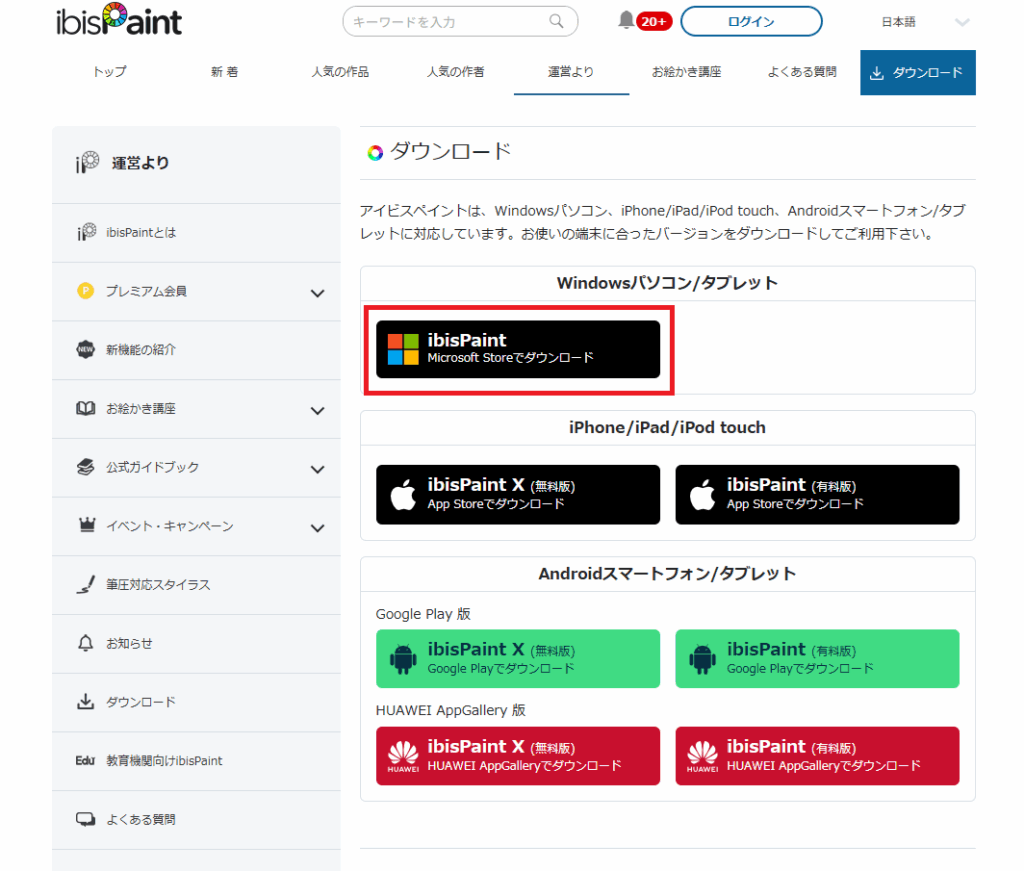
Task: Click the open book icon for お絵かき講座
Action: (86, 408)
